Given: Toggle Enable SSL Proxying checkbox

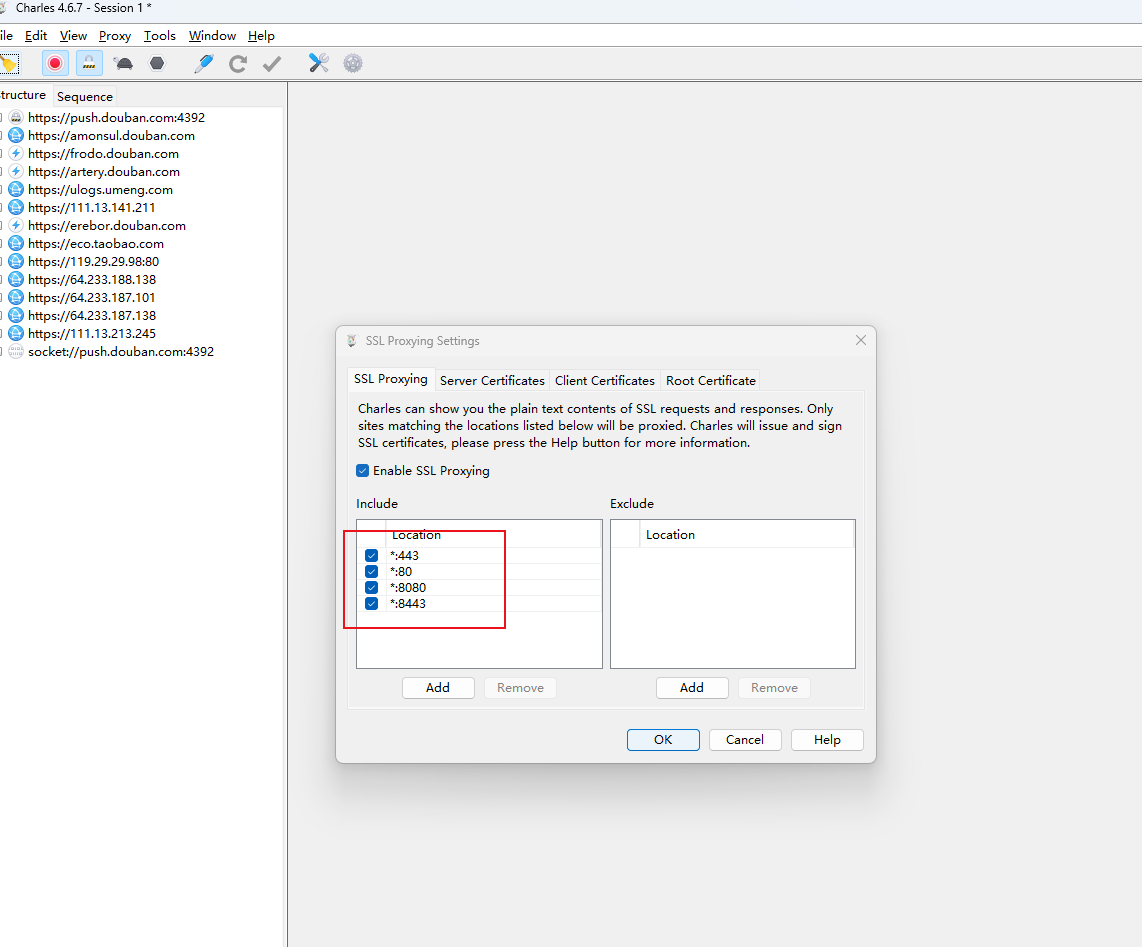Looking at the screenshot, I should (x=363, y=471).
